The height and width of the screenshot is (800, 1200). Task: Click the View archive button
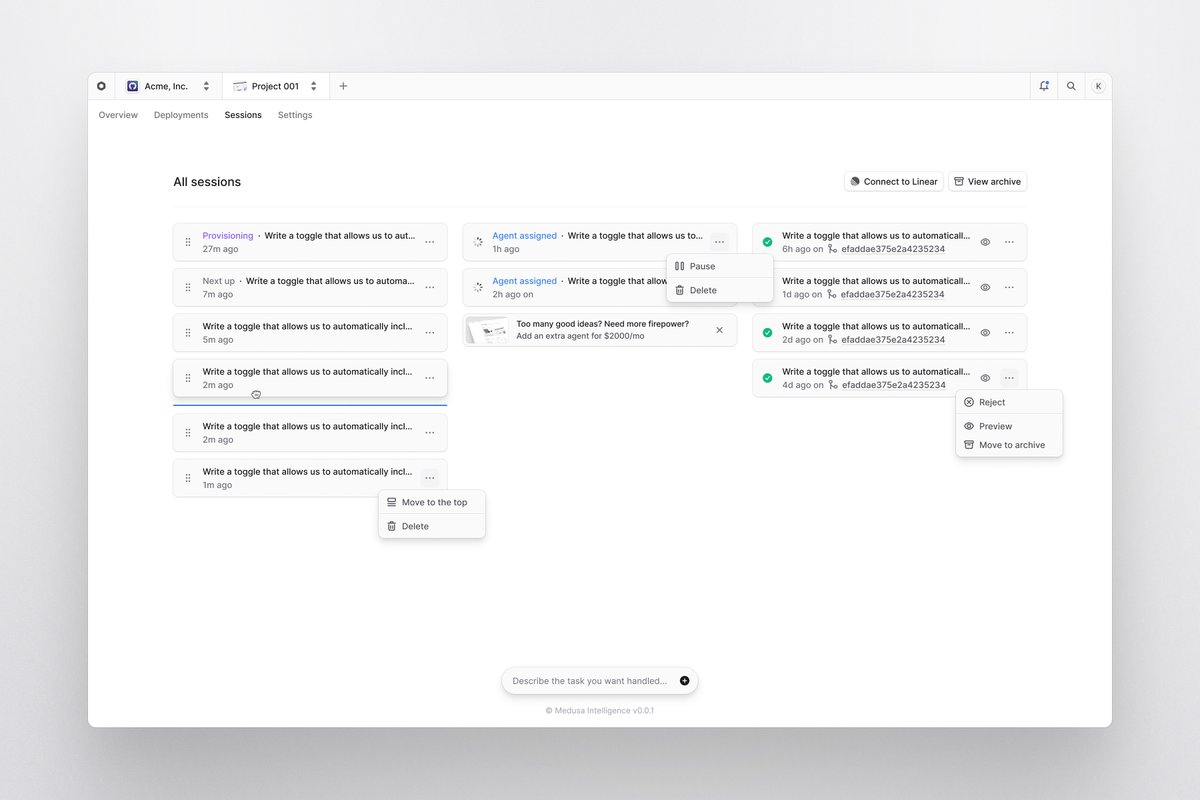(x=987, y=182)
